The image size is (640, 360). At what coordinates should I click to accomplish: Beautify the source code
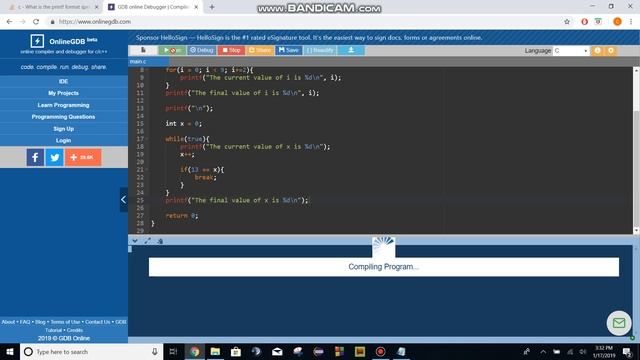click(320, 50)
